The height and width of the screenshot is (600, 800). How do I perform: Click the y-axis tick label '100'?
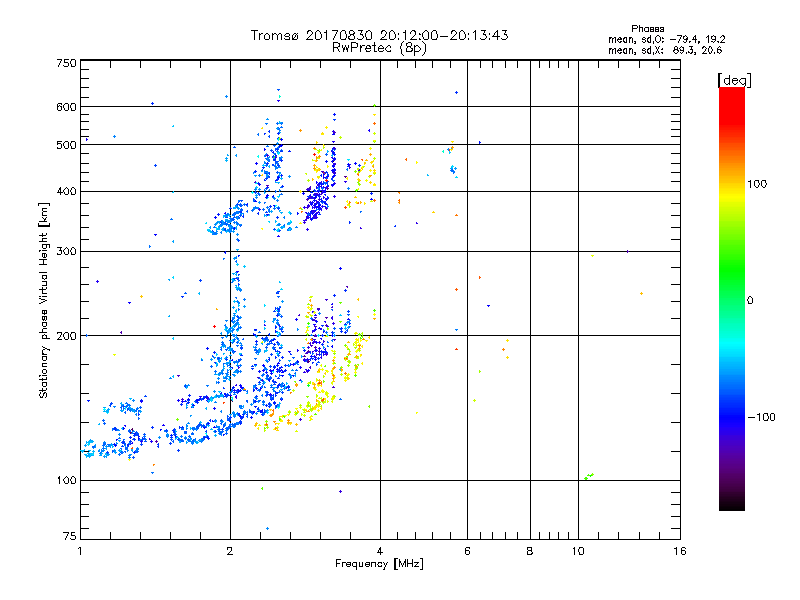(x=67, y=481)
